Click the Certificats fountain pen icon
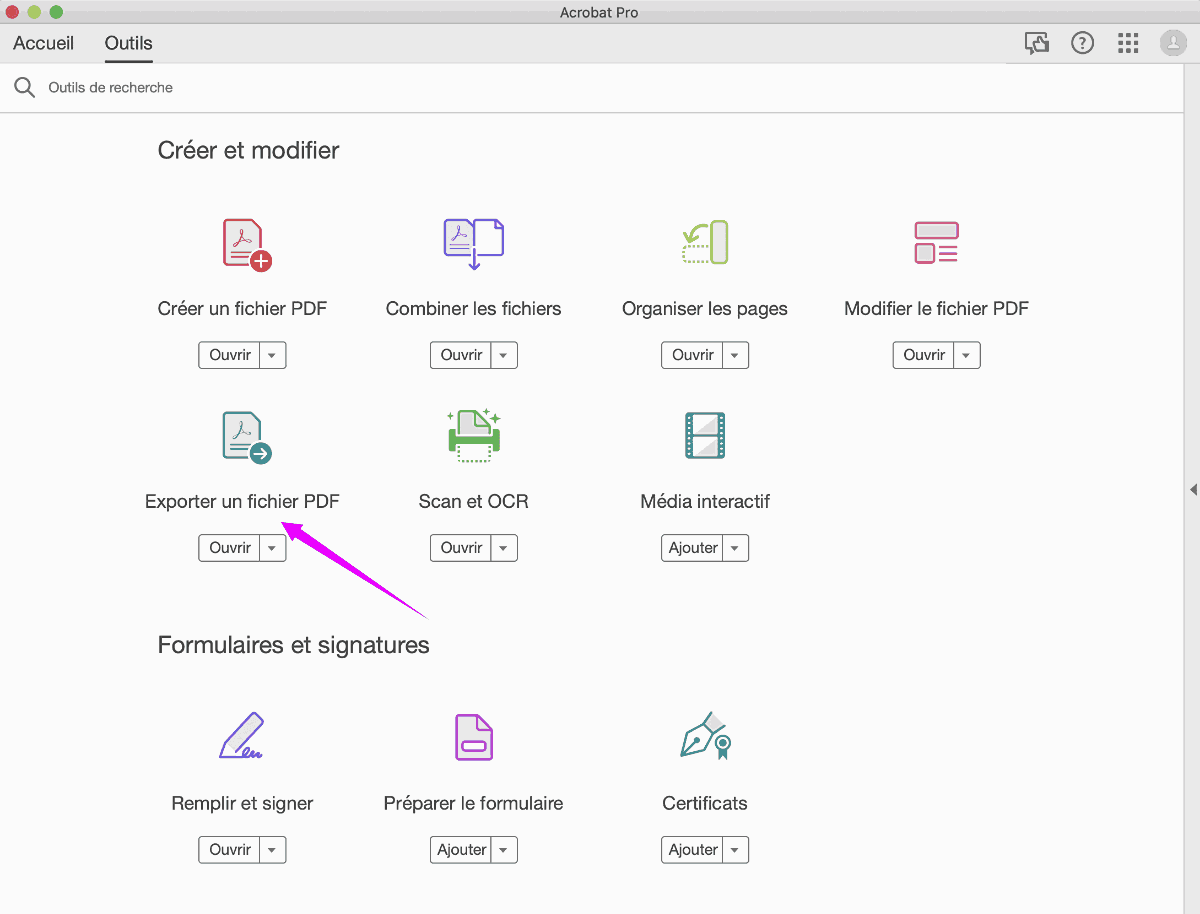Screen dimensions: 1200x914 (705, 736)
